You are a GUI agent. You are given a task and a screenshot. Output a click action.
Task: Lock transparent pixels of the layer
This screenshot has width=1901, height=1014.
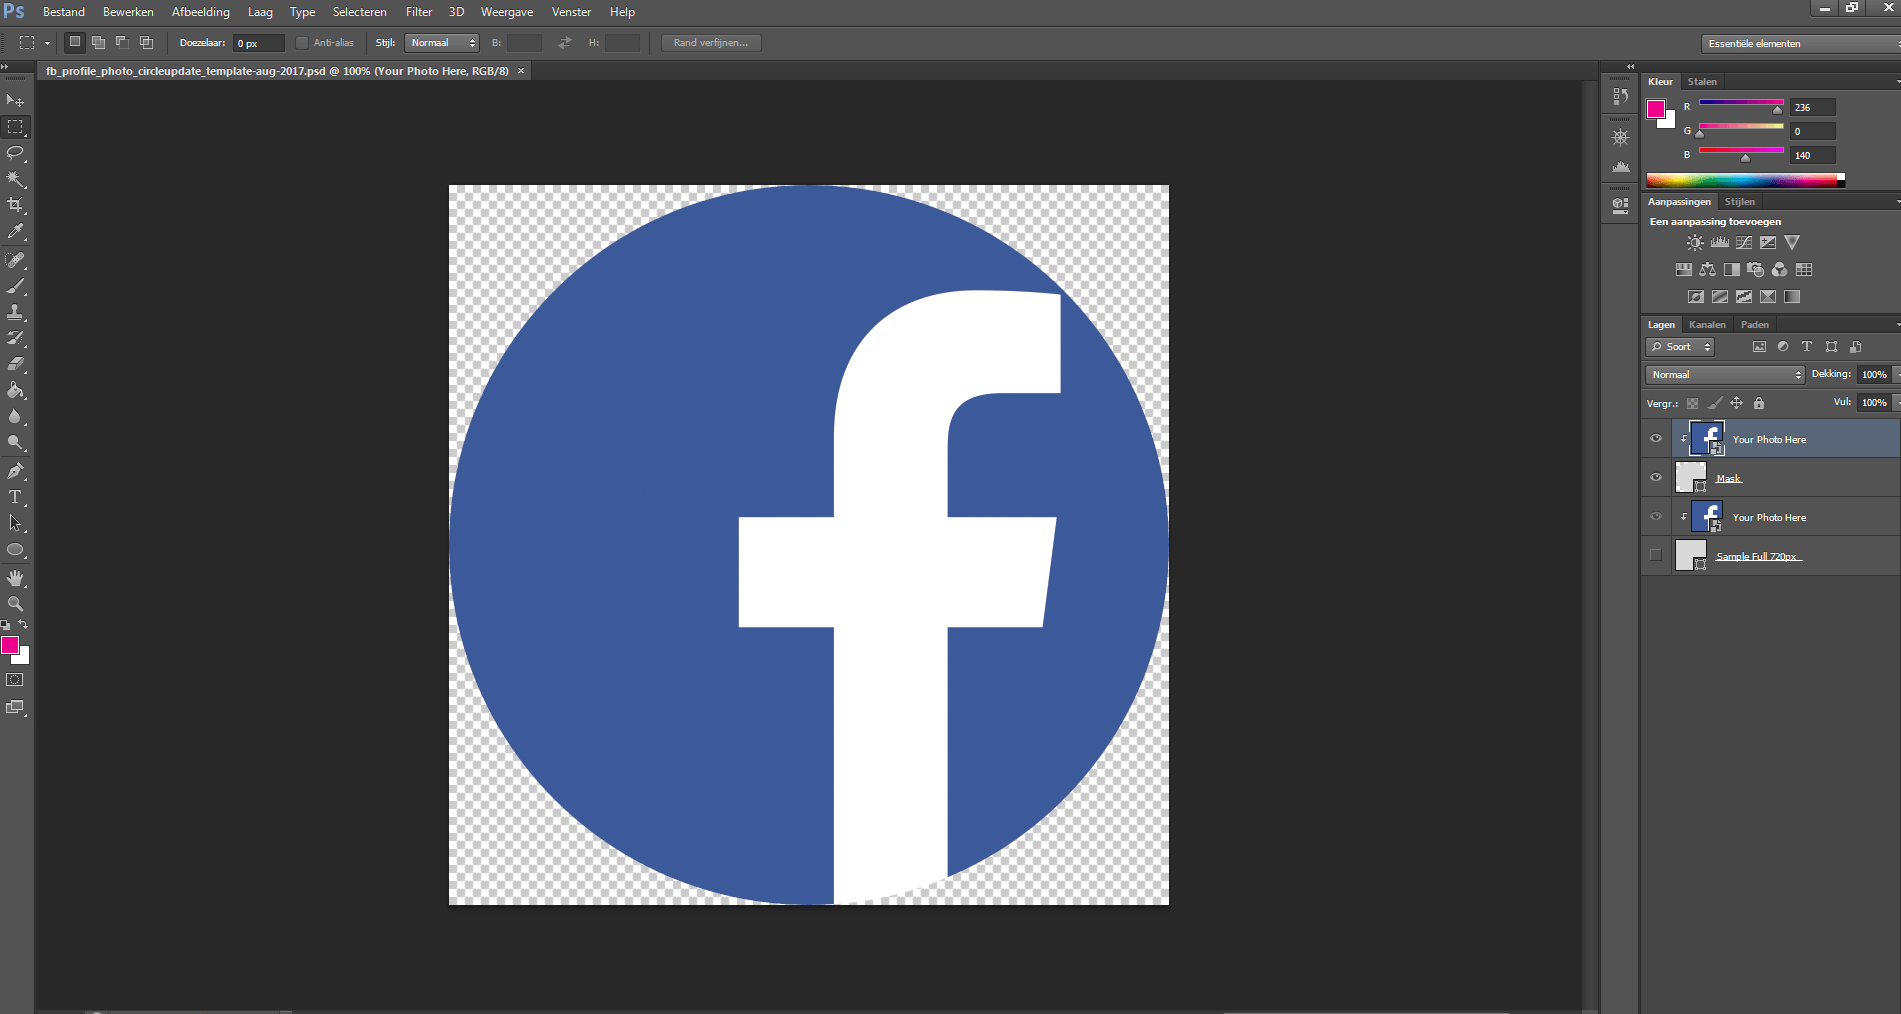1692,404
